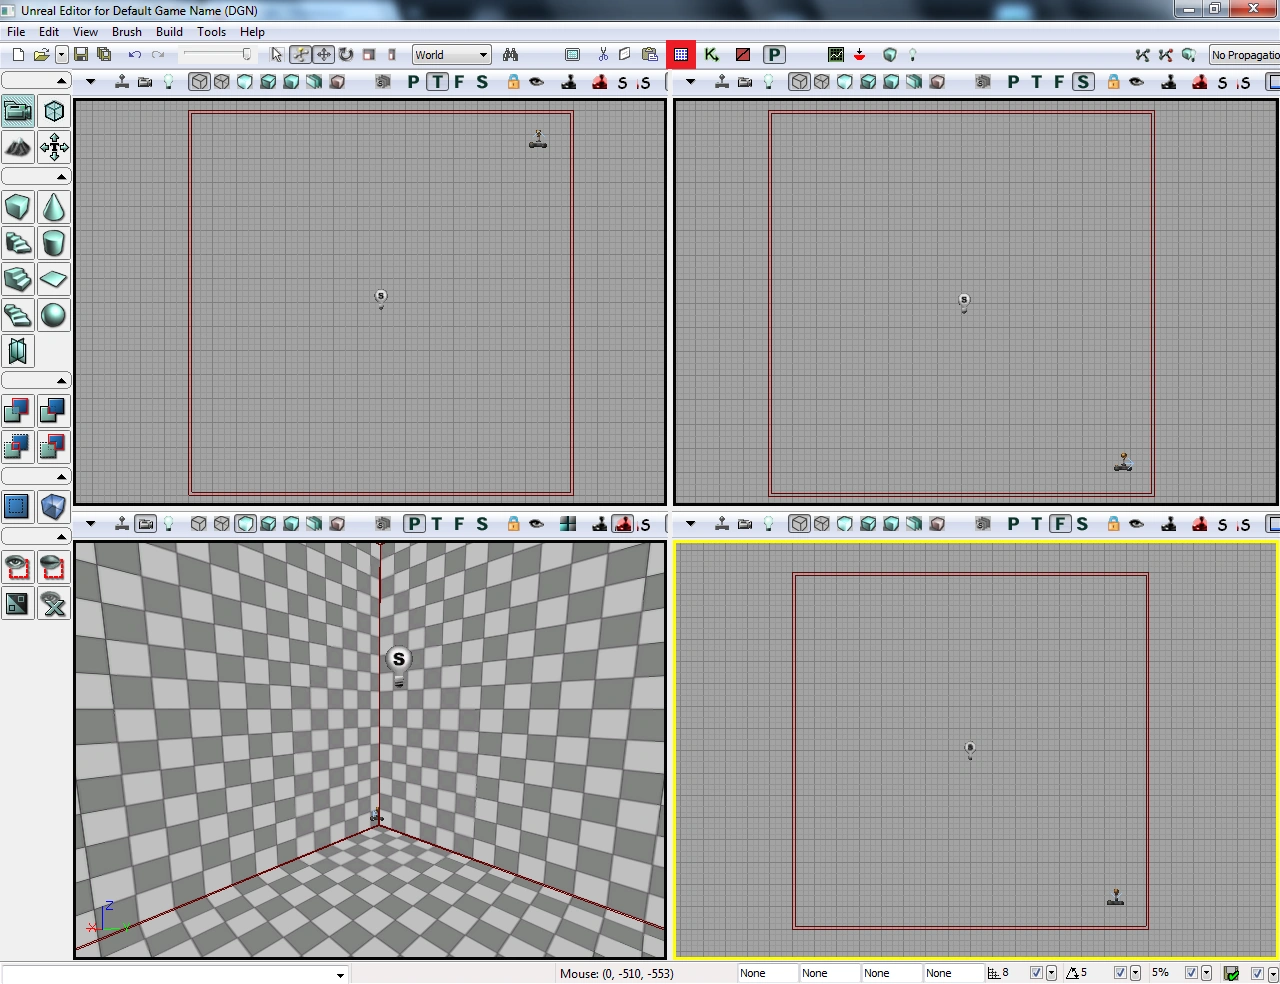Screen dimensions: 1280x984
Task: Select the Terrain editing mode icon
Action: (18, 148)
